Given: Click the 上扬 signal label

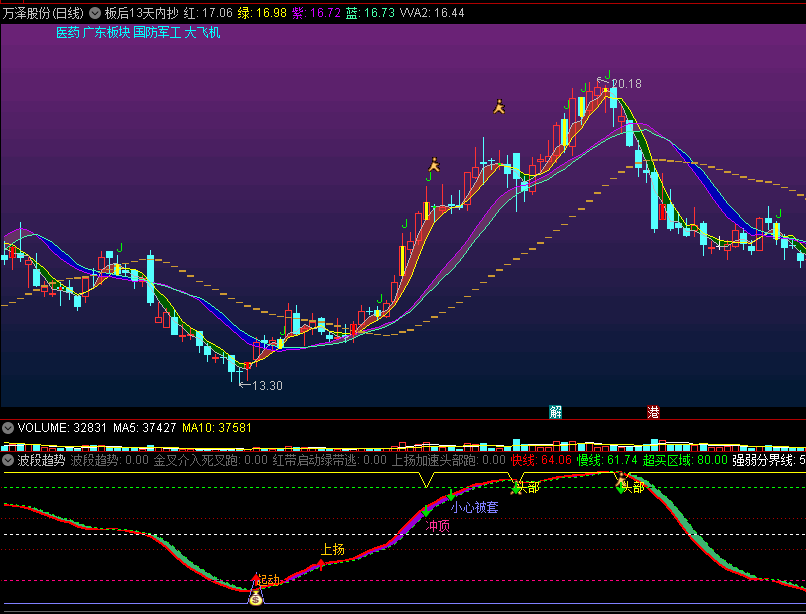Looking at the screenshot, I should (333, 549).
